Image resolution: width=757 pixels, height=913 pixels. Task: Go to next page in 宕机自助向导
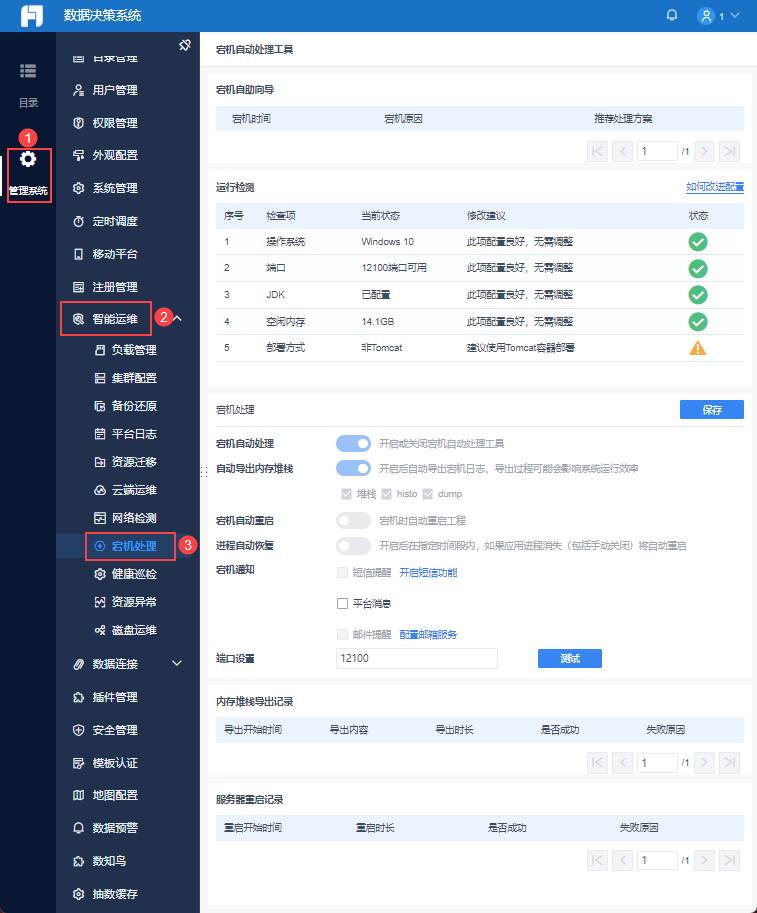pos(704,151)
